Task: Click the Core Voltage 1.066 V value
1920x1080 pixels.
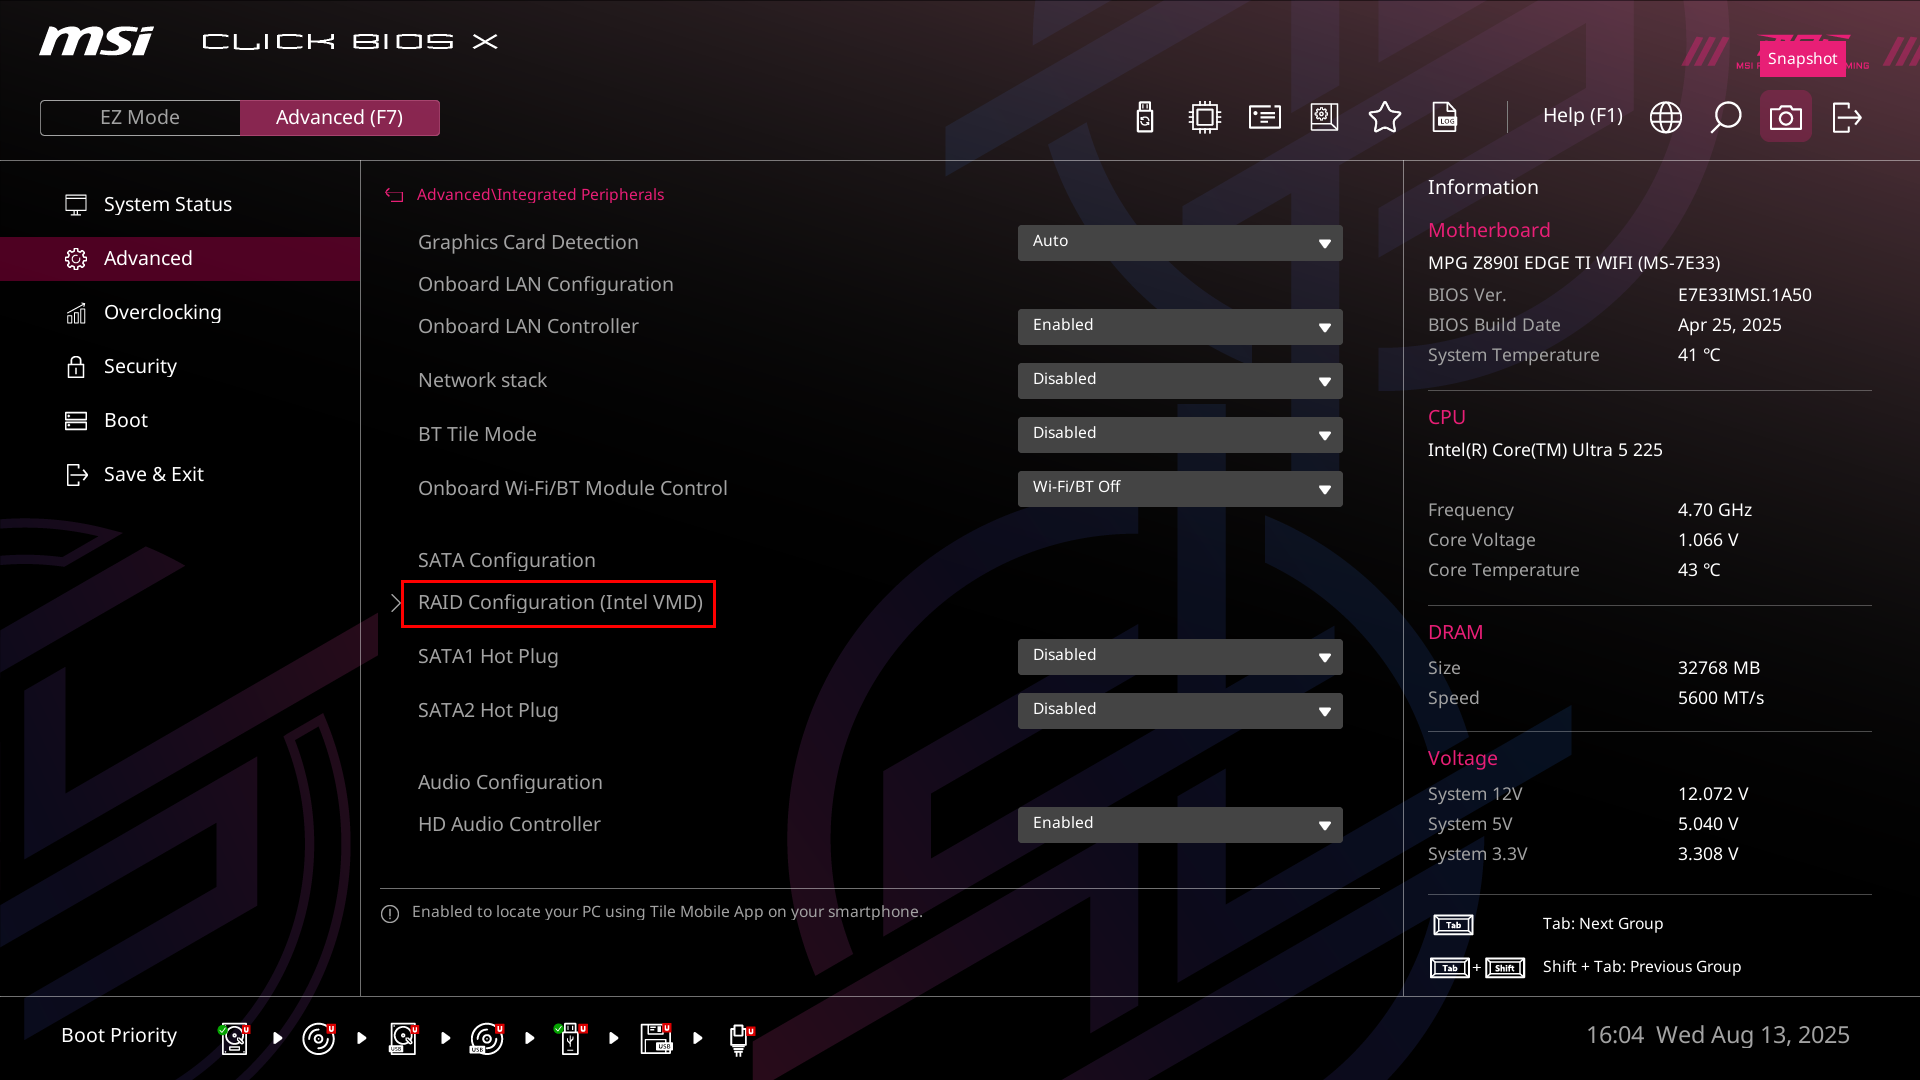Action: point(1708,541)
